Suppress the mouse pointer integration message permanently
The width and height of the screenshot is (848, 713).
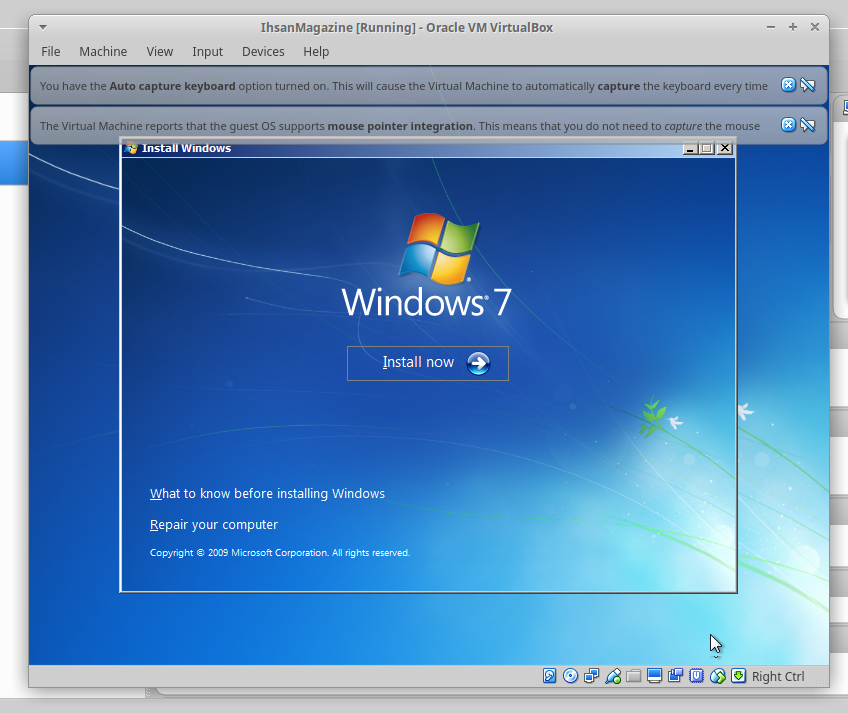[807, 125]
